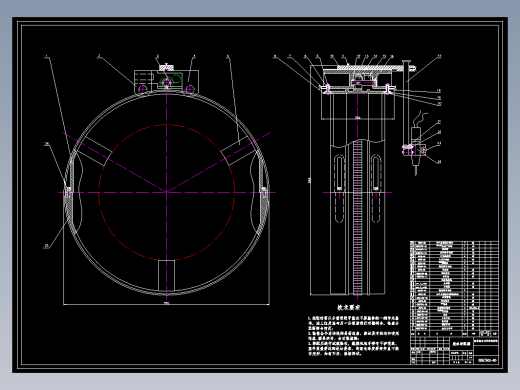Click the gearbox housing atop the ring
The height and width of the screenshot is (390, 520).
click(x=166, y=81)
